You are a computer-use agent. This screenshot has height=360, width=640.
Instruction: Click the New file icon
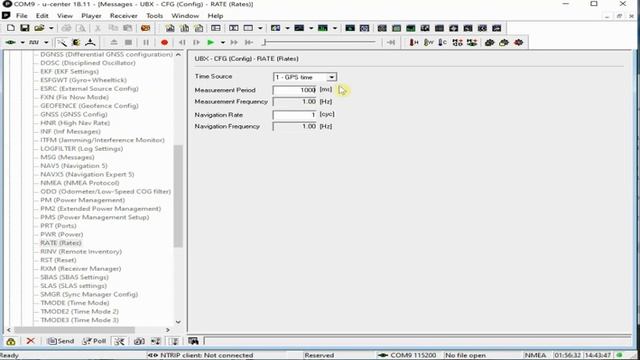tap(11, 28)
